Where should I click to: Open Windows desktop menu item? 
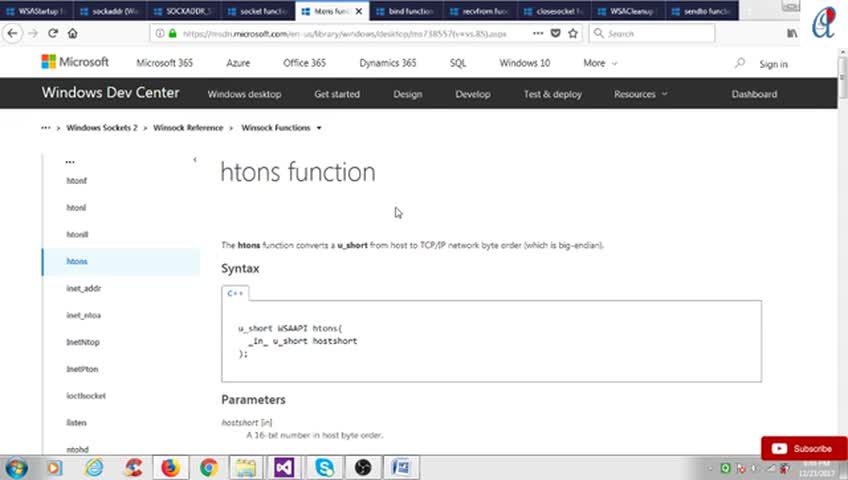point(244,94)
